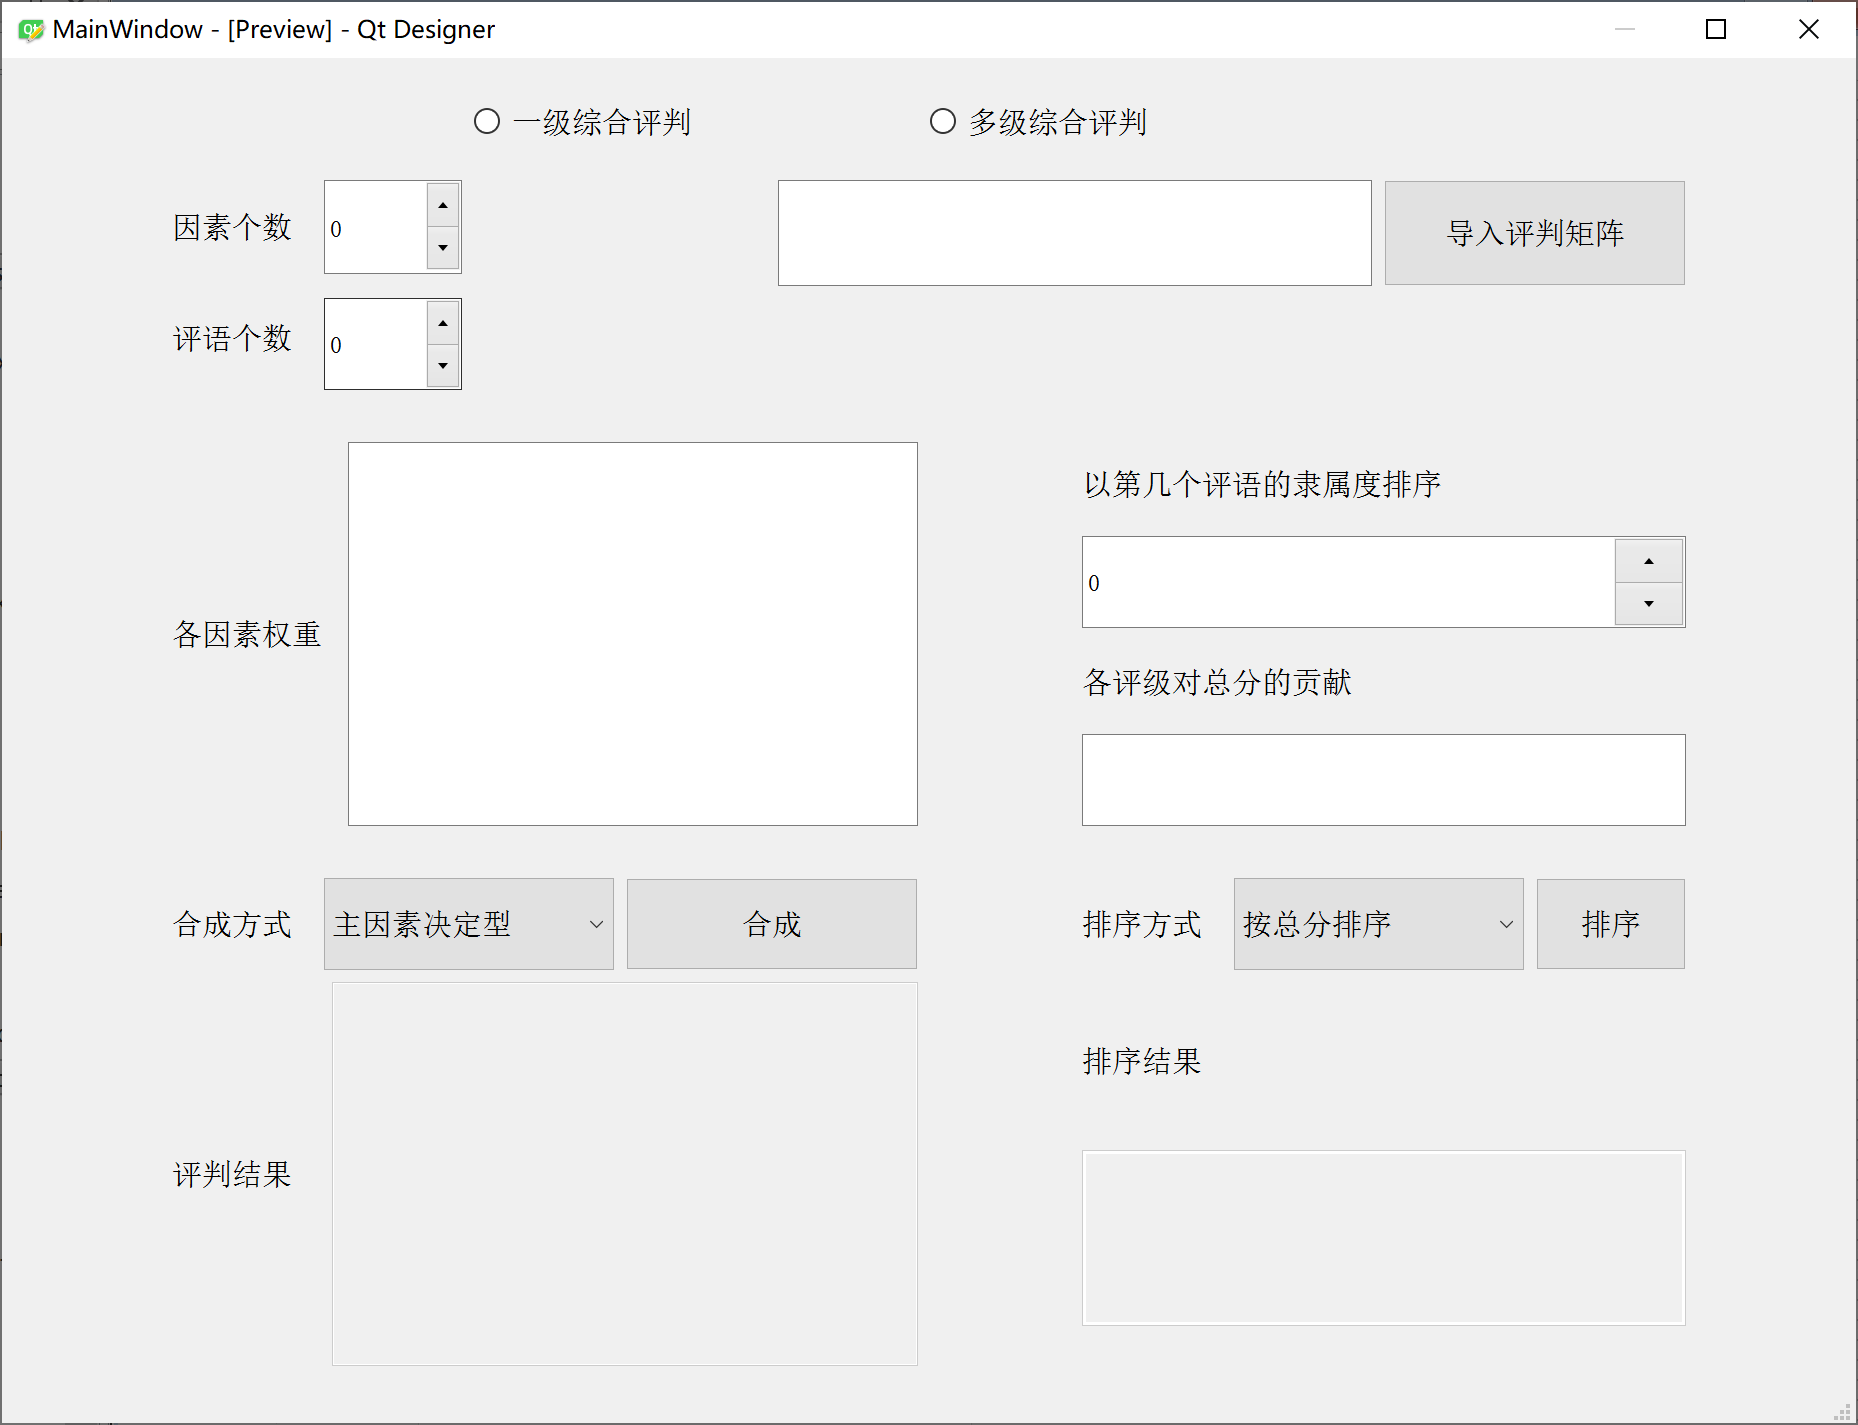The image size is (1858, 1425).
Task: Select the 多级综合评判 radio button
Action: [x=941, y=121]
